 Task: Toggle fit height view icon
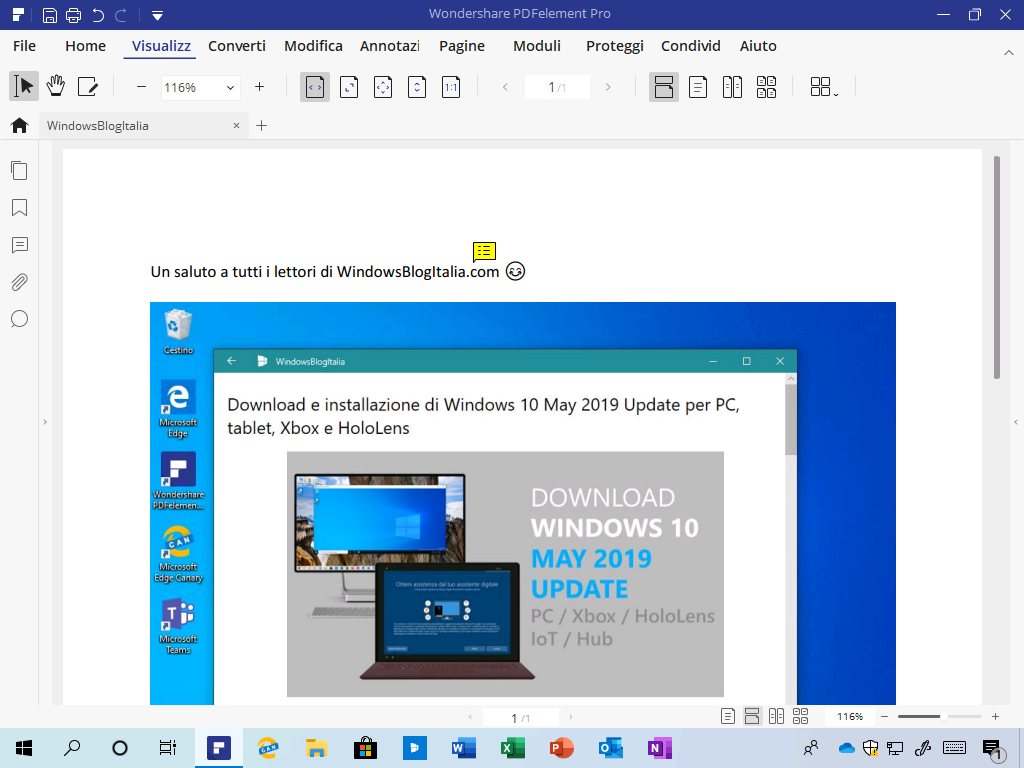click(x=417, y=87)
